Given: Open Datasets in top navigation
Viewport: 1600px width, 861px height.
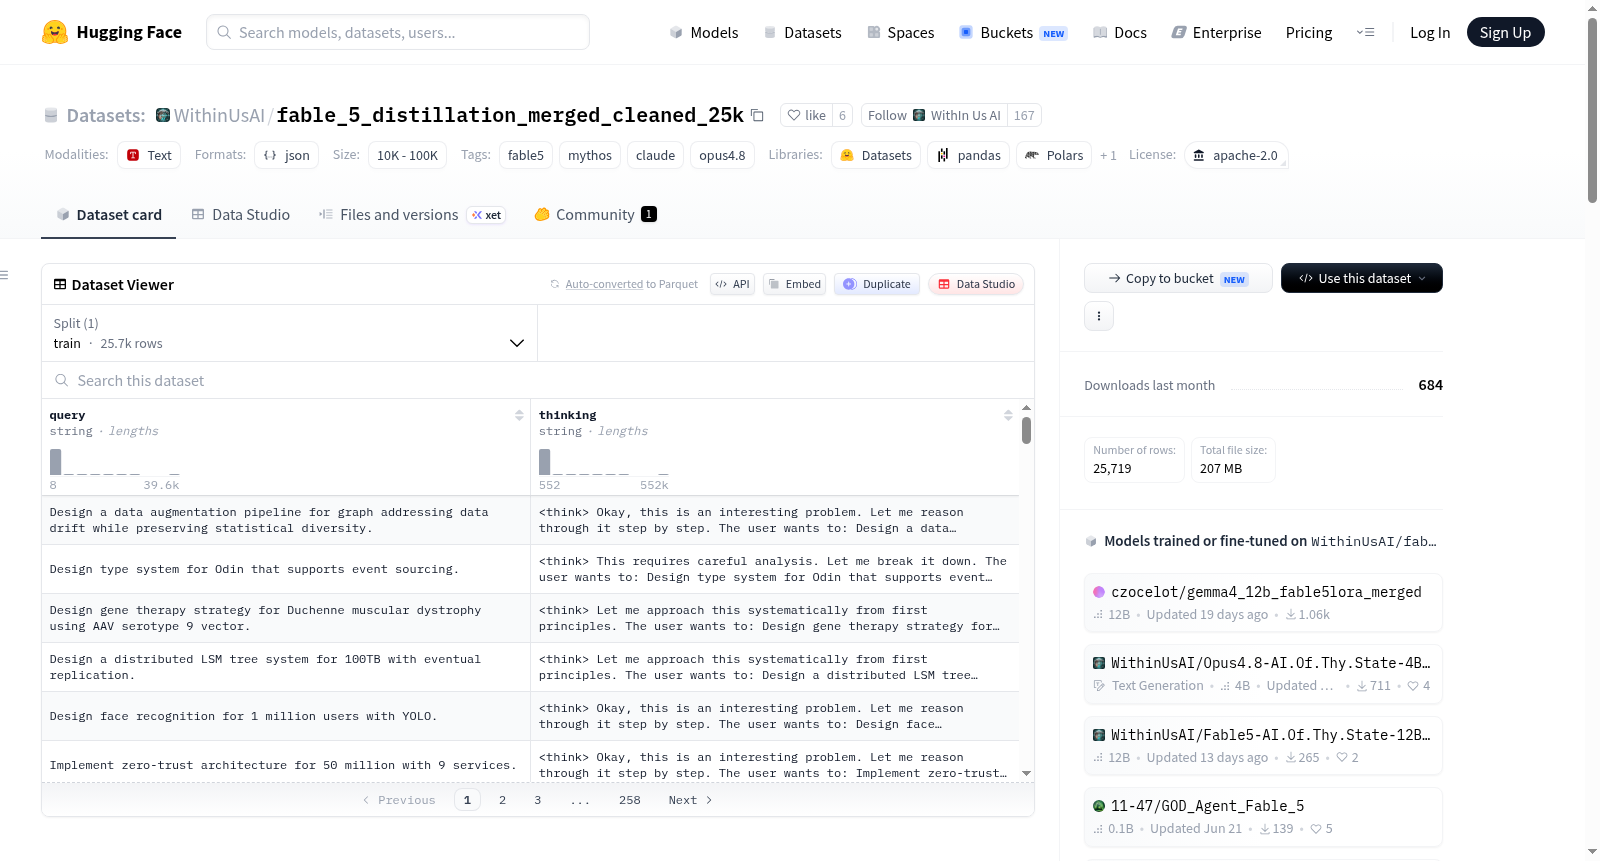Looking at the screenshot, I should tap(802, 32).
